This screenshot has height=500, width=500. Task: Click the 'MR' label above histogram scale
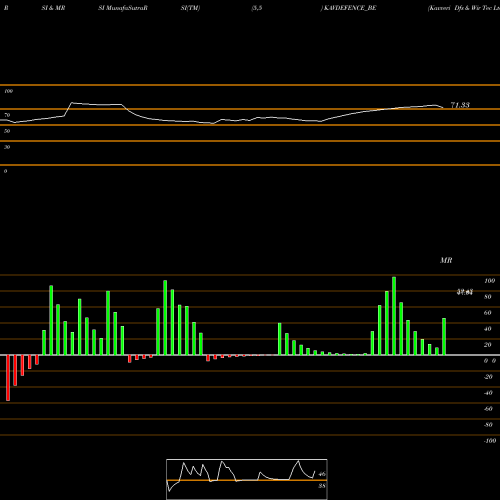pyautogui.click(x=446, y=260)
